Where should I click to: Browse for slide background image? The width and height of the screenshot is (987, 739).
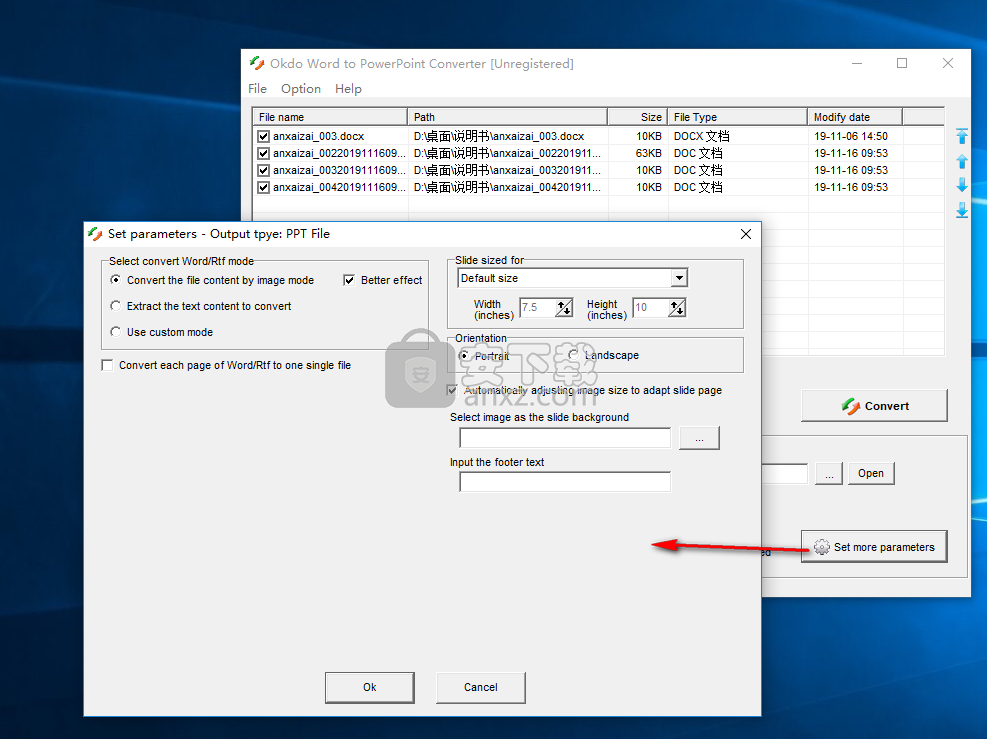[699, 438]
